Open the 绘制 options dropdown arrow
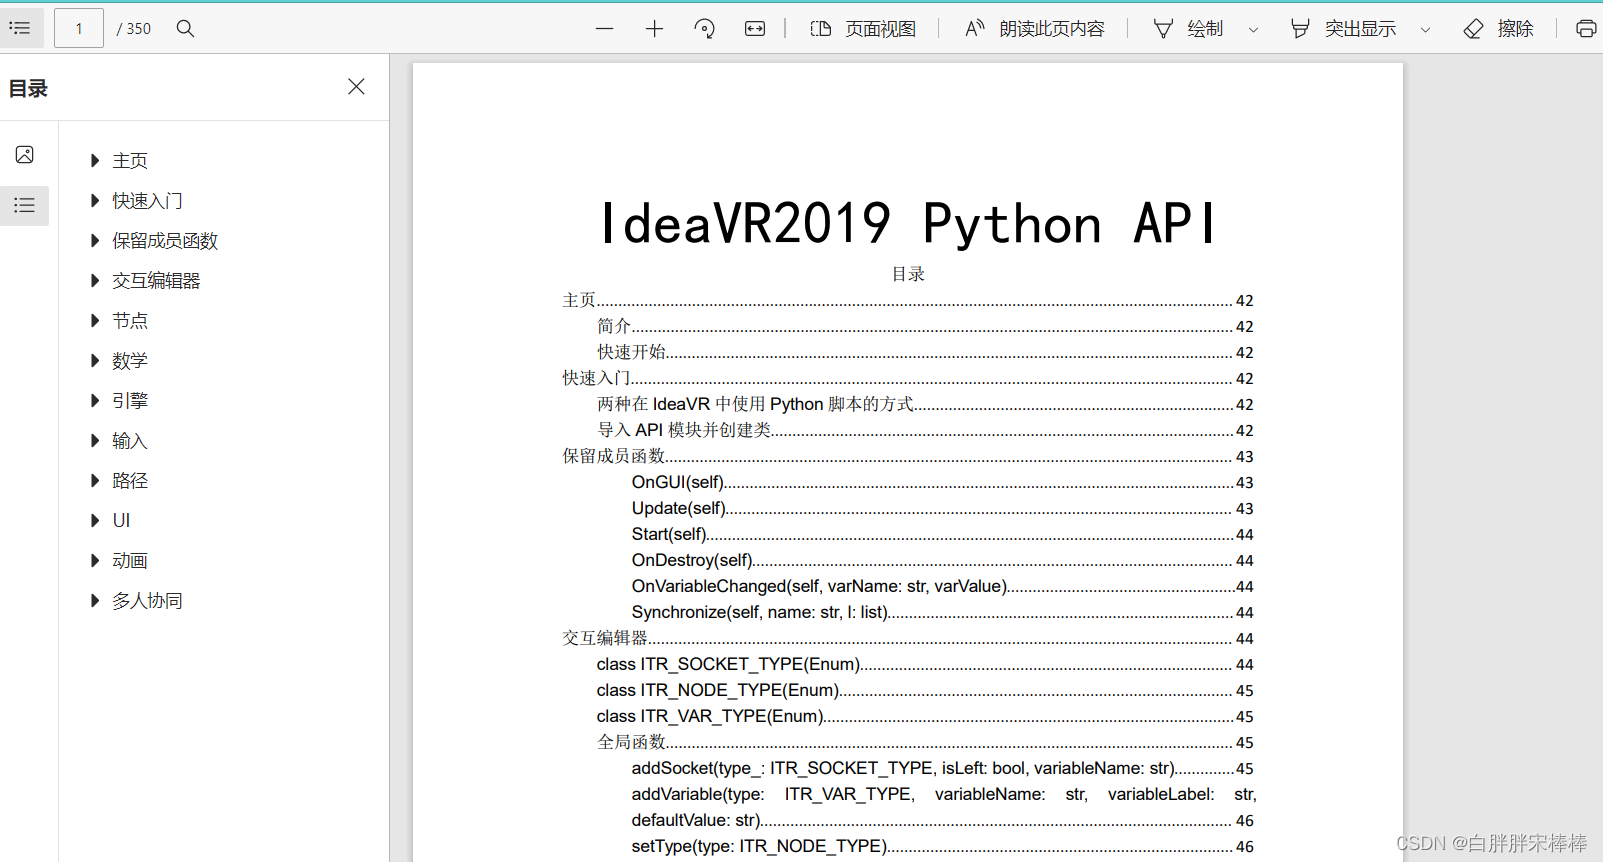This screenshot has width=1603, height=862. click(1253, 30)
